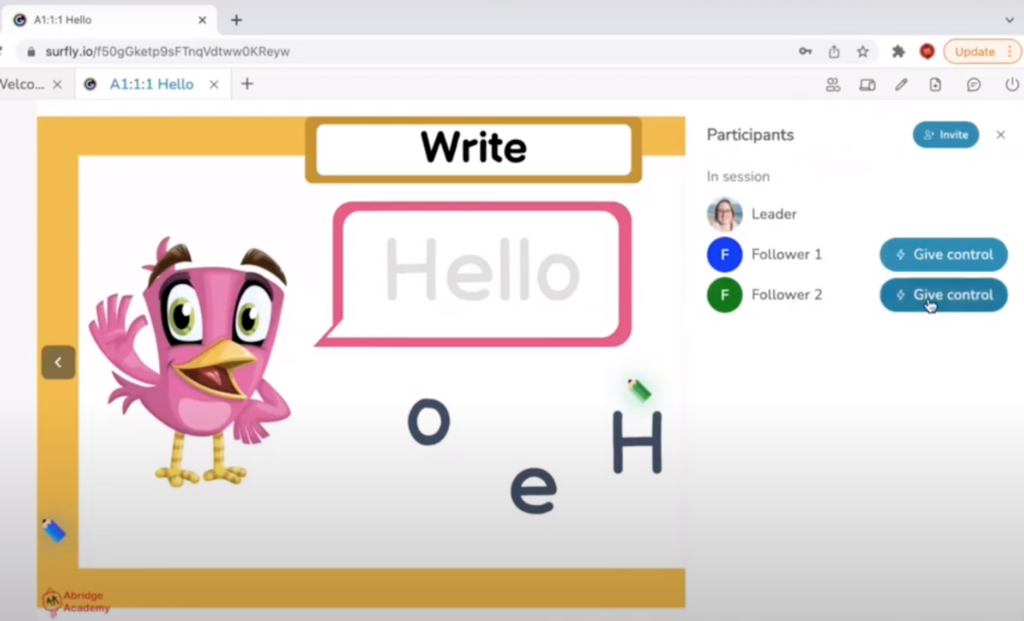Give control to Follower 1
Viewport: 1024px width, 621px height.
pyautogui.click(x=944, y=255)
